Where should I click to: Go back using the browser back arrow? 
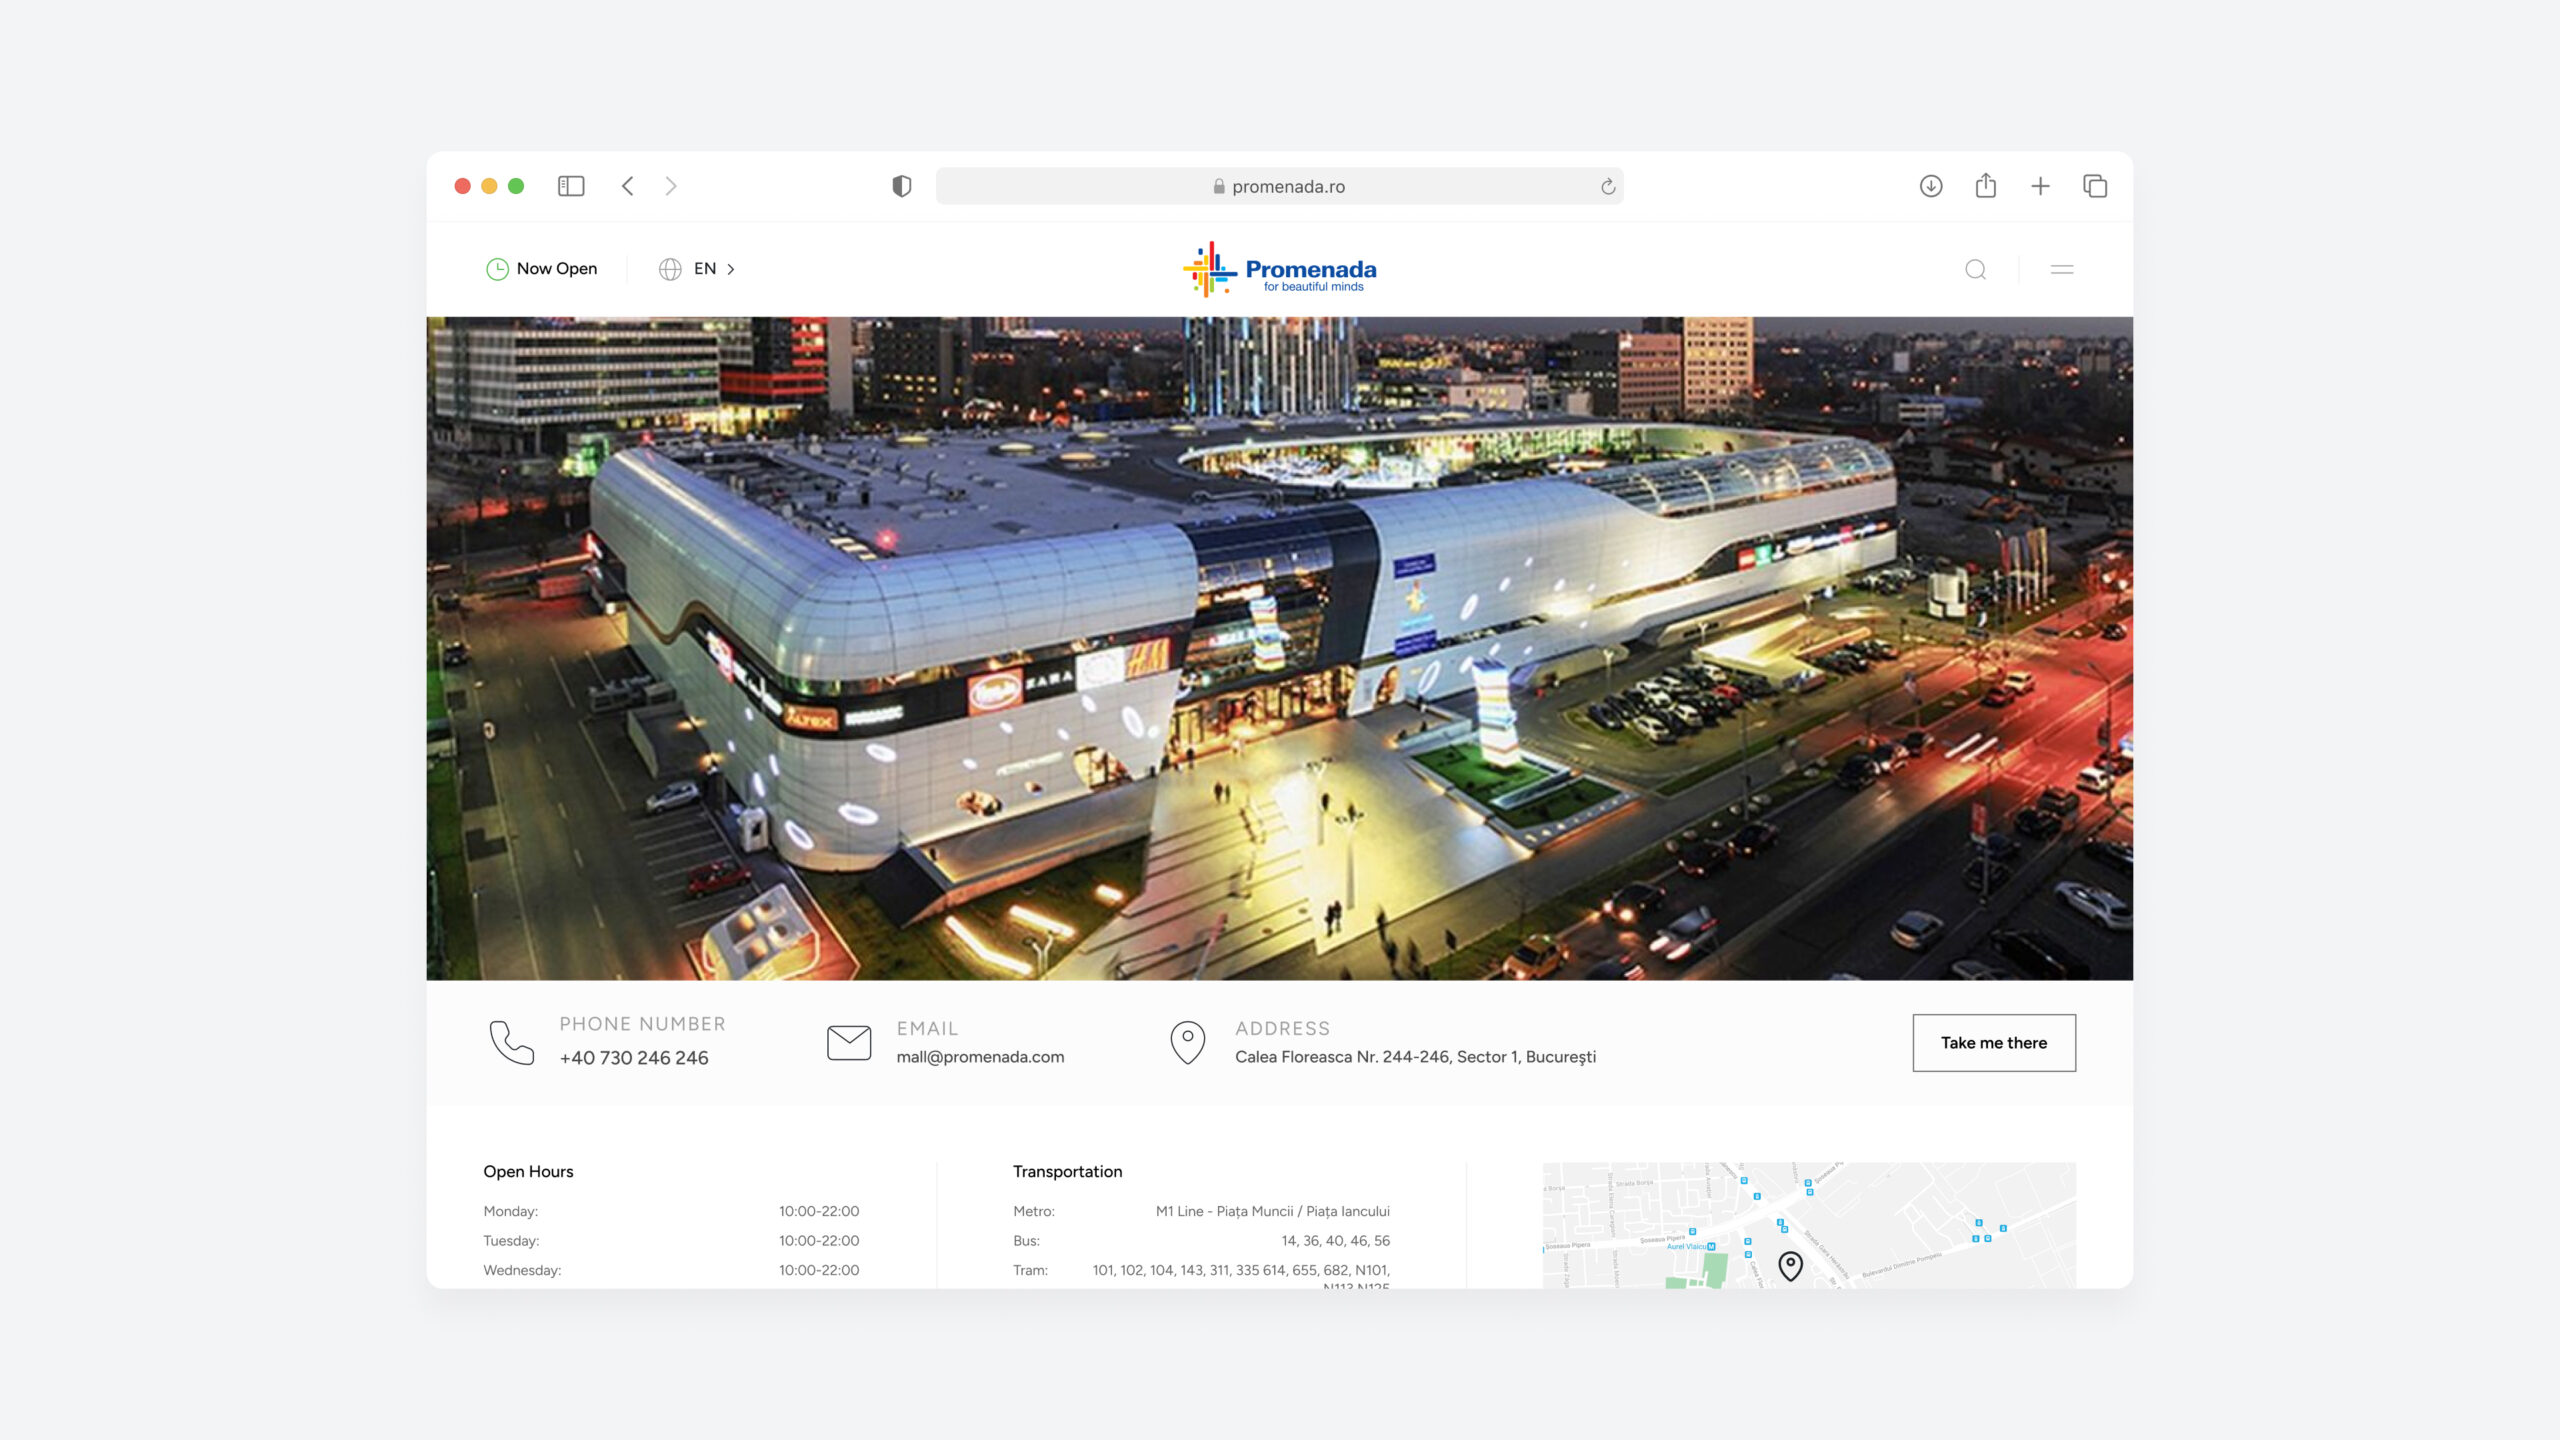[x=628, y=186]
